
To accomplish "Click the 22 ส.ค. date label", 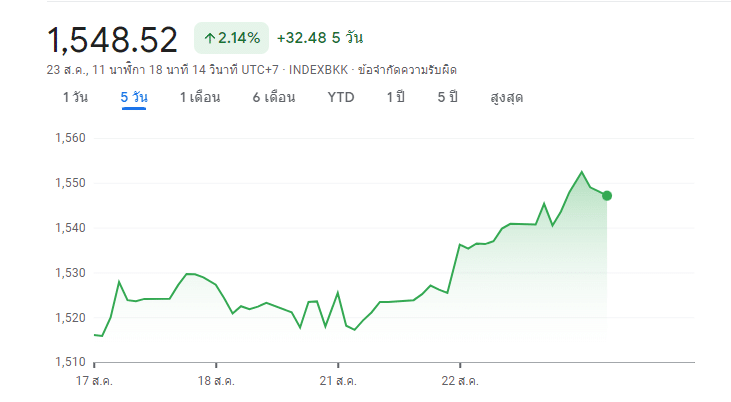I will tap(460, 381).
